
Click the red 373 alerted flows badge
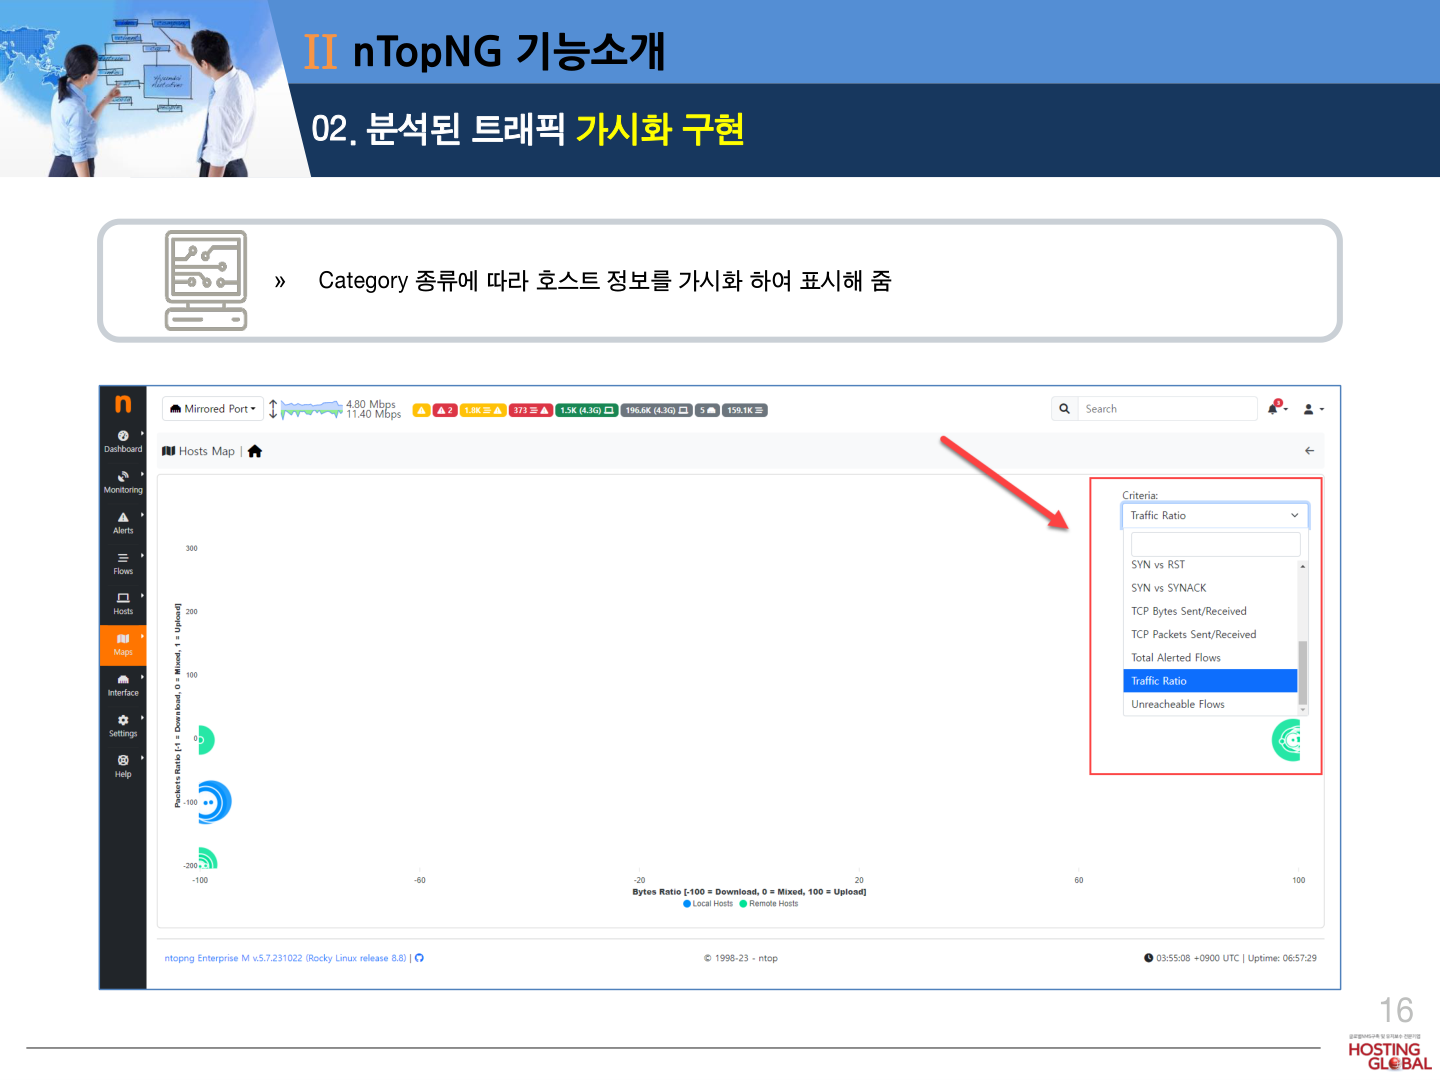531,410
